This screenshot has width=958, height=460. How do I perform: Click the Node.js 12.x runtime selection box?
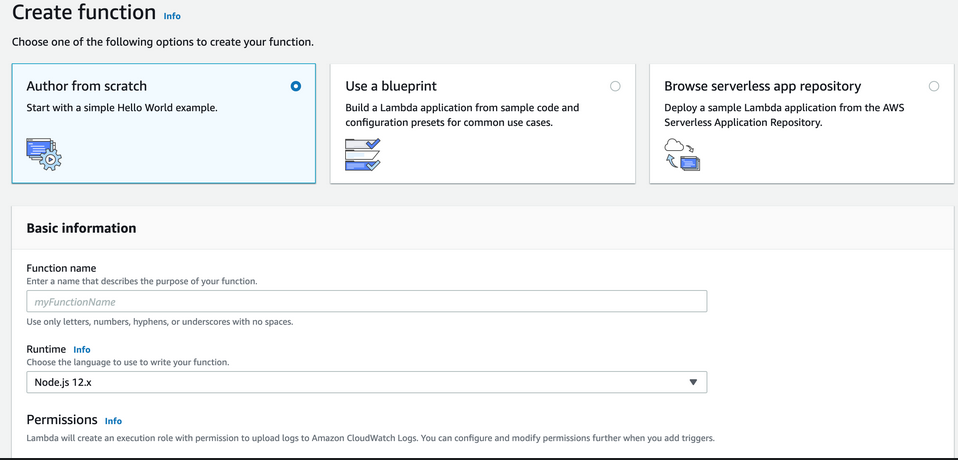(366, 382)
